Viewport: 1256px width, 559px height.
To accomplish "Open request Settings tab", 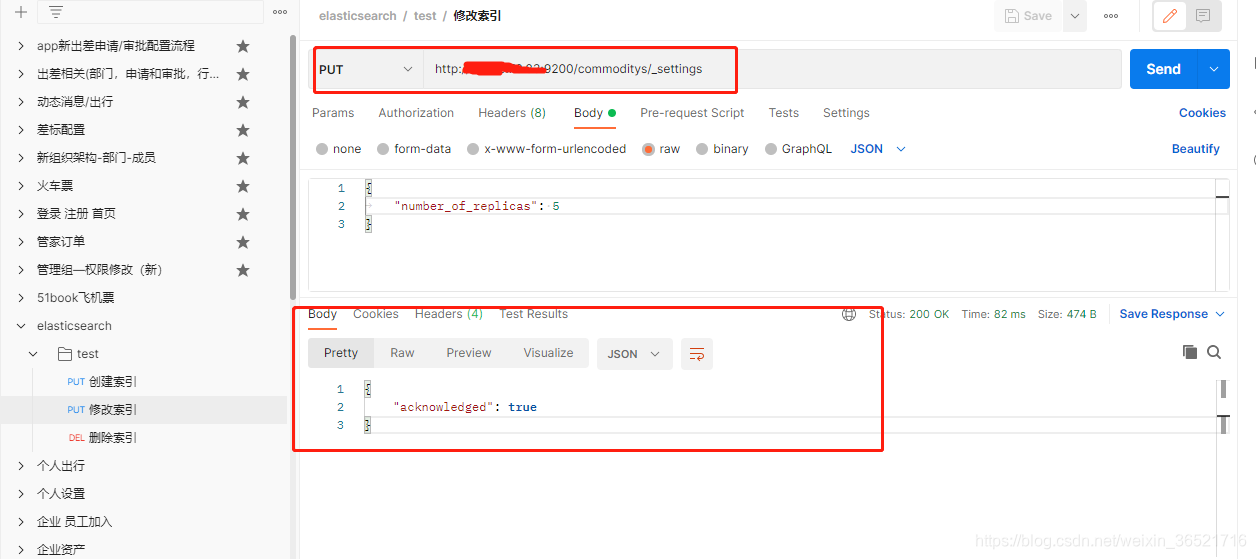I will pyautogui.click(x=846, y=113).
